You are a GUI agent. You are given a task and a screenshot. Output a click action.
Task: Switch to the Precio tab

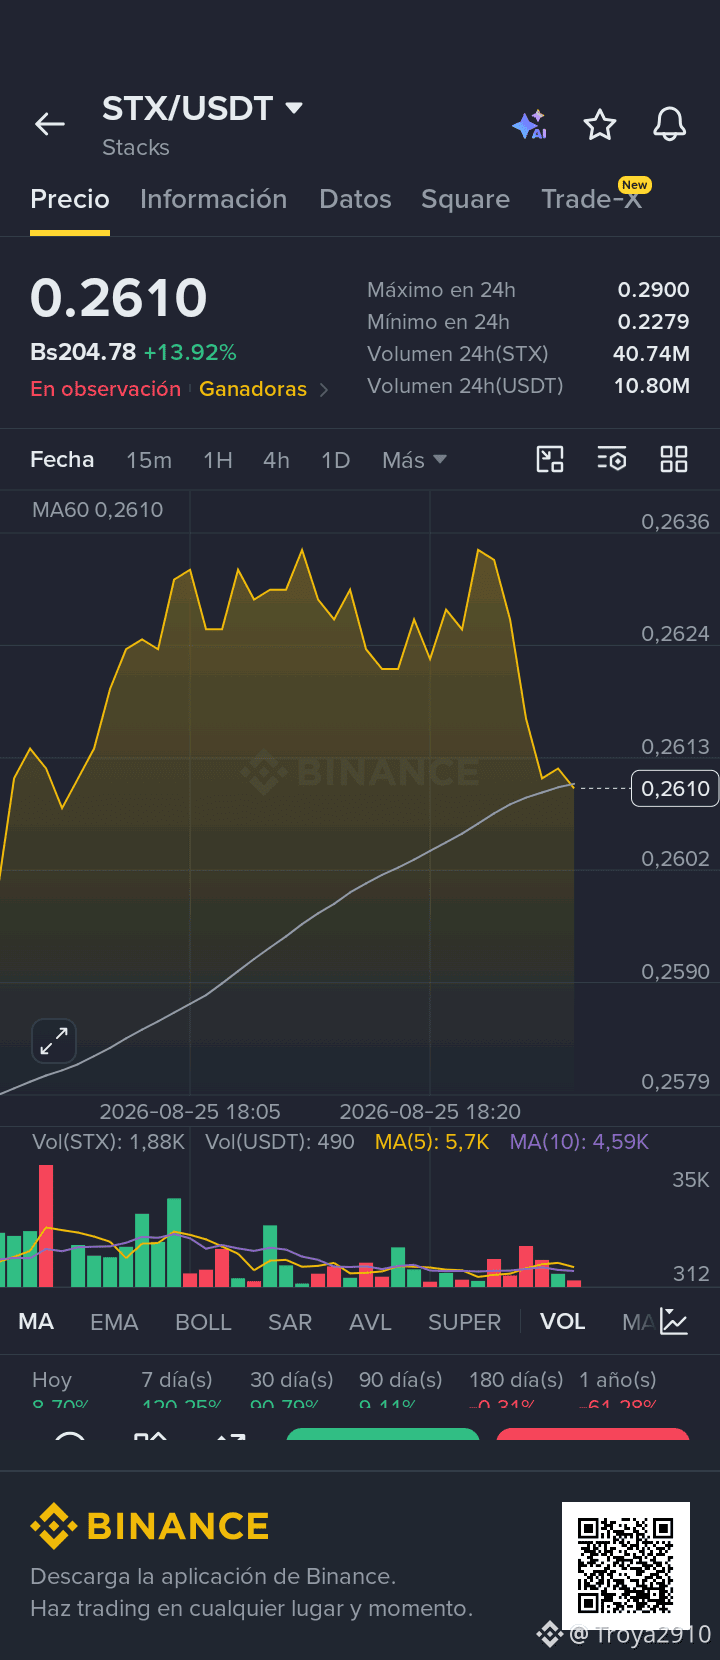[70, 199]
